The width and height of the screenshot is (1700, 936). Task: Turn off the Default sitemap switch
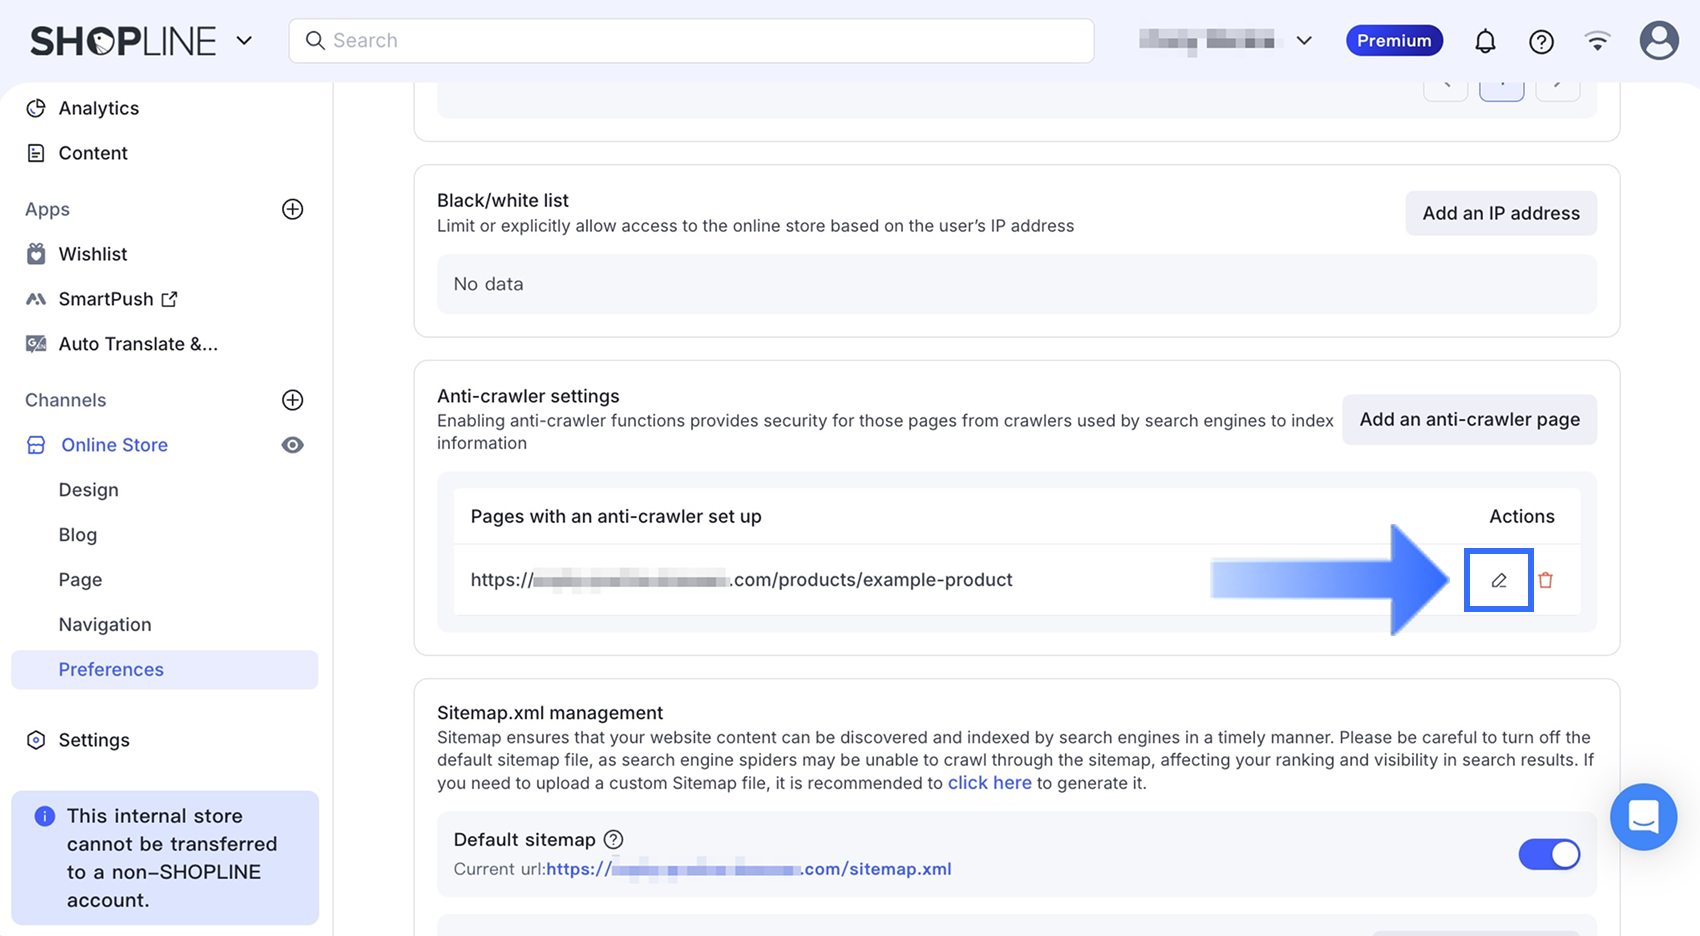1549,854
